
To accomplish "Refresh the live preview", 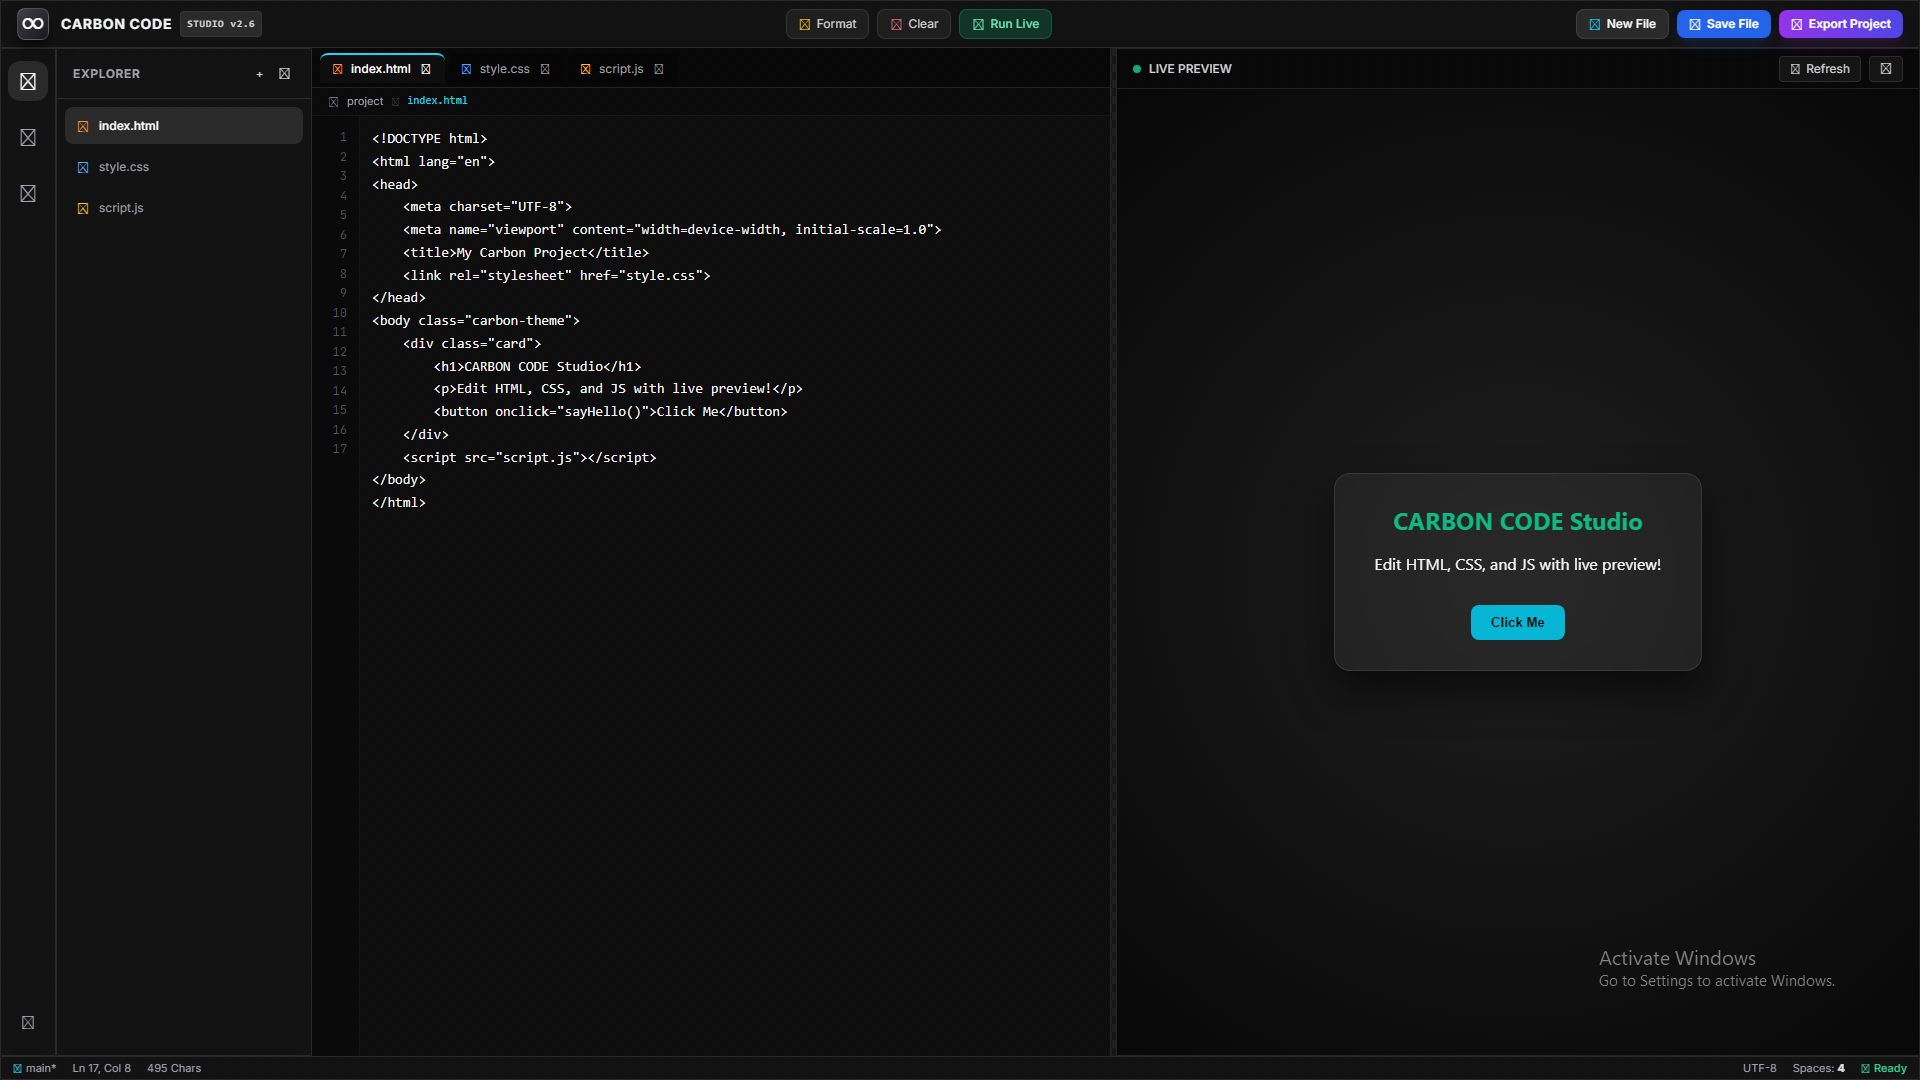I will click(x=1820, y=69).
